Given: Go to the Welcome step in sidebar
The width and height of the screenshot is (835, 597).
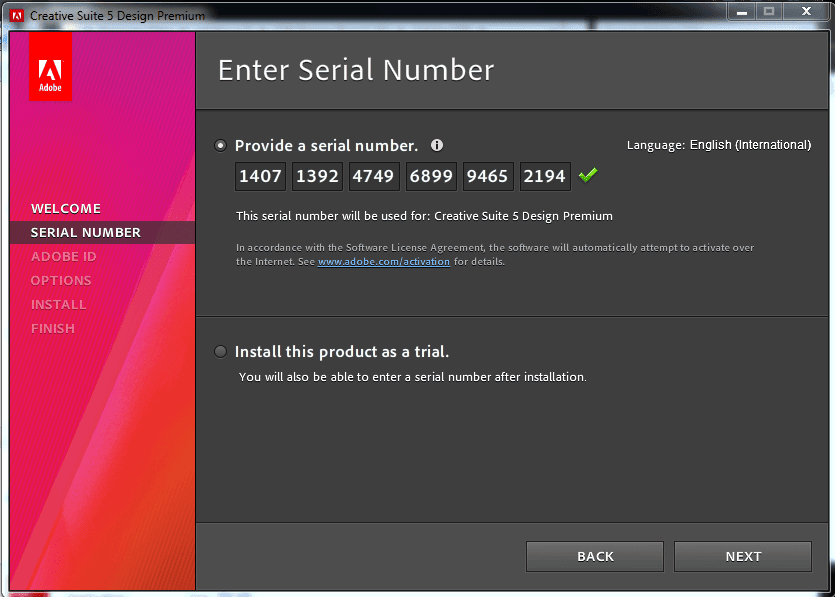Looking at the screenshot, I should pos(66,208).
